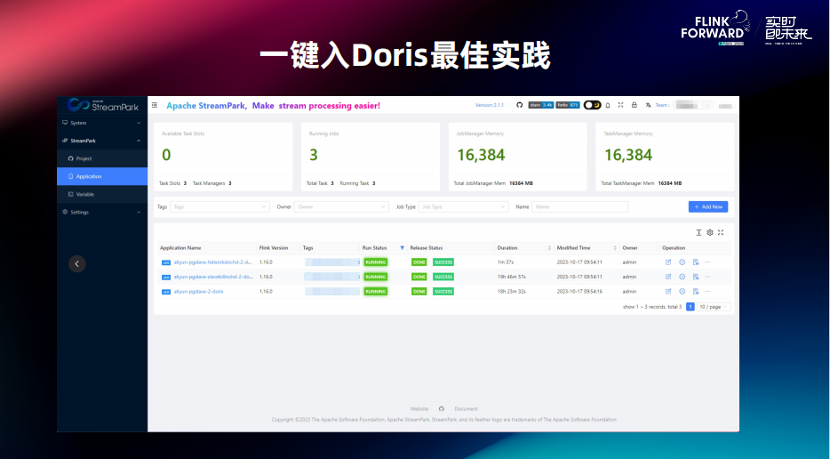Viewport: 830px width, 460px height.
Task: Open the table column settings gear
Action: (x=710, y=232)
